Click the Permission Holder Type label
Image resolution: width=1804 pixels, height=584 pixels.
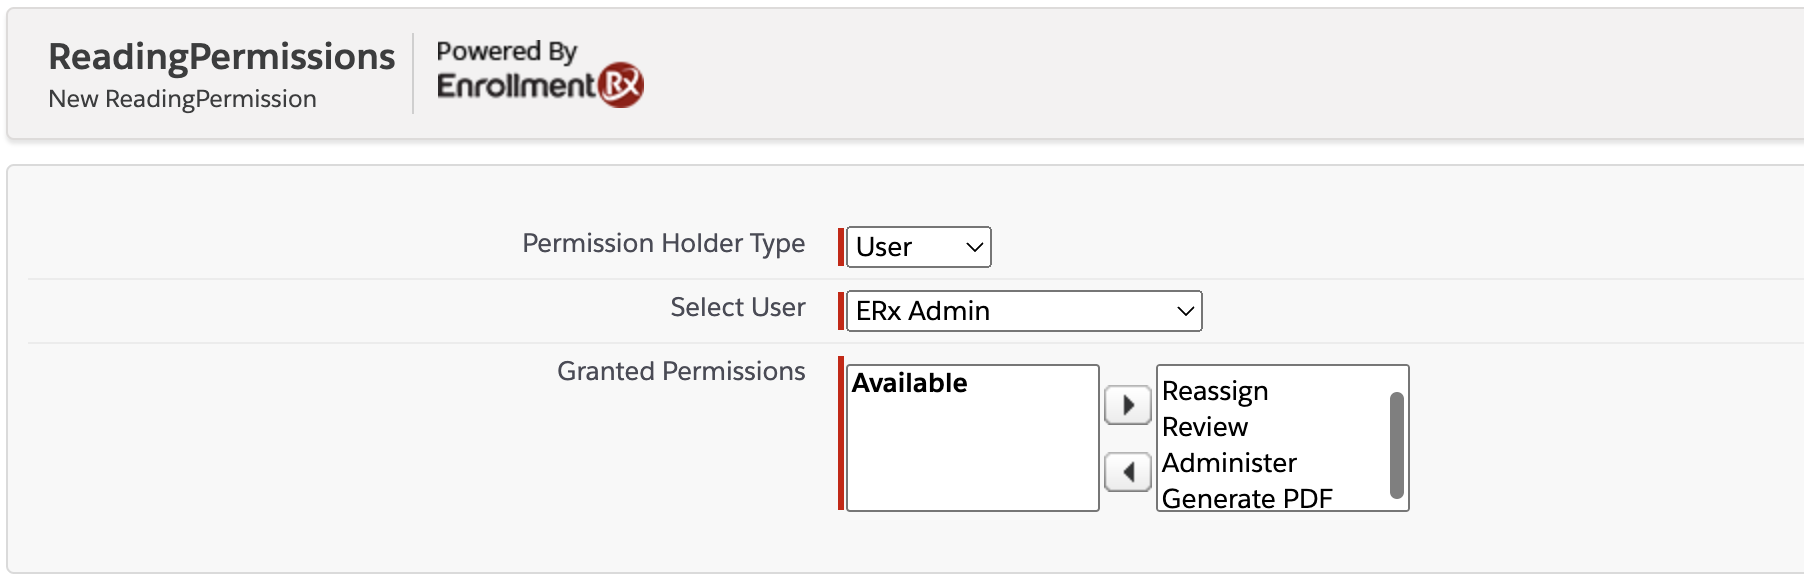tap(663, 243)
